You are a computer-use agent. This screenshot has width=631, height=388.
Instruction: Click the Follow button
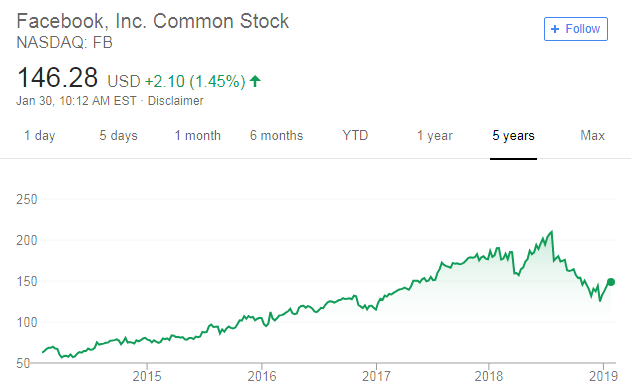coord(575,29)
